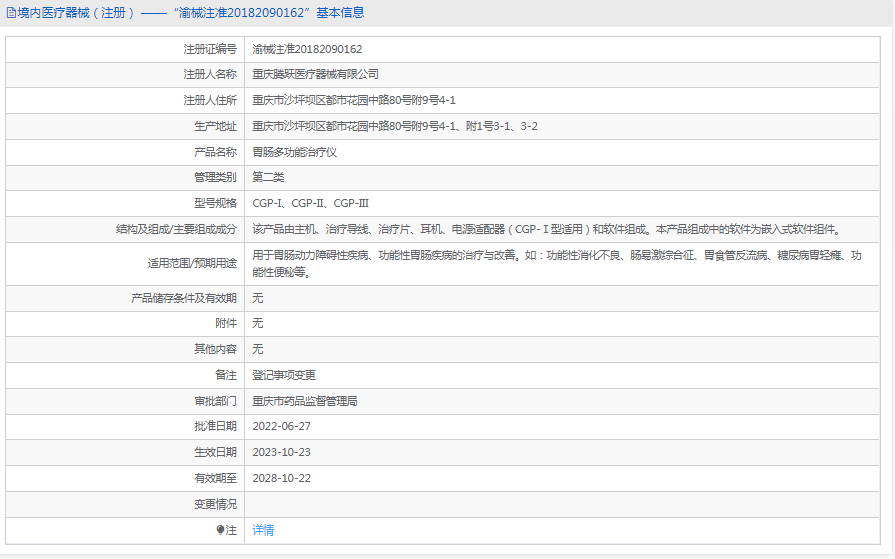
Task: Select remark value 登记事项变更
Action: pos(284,375)
